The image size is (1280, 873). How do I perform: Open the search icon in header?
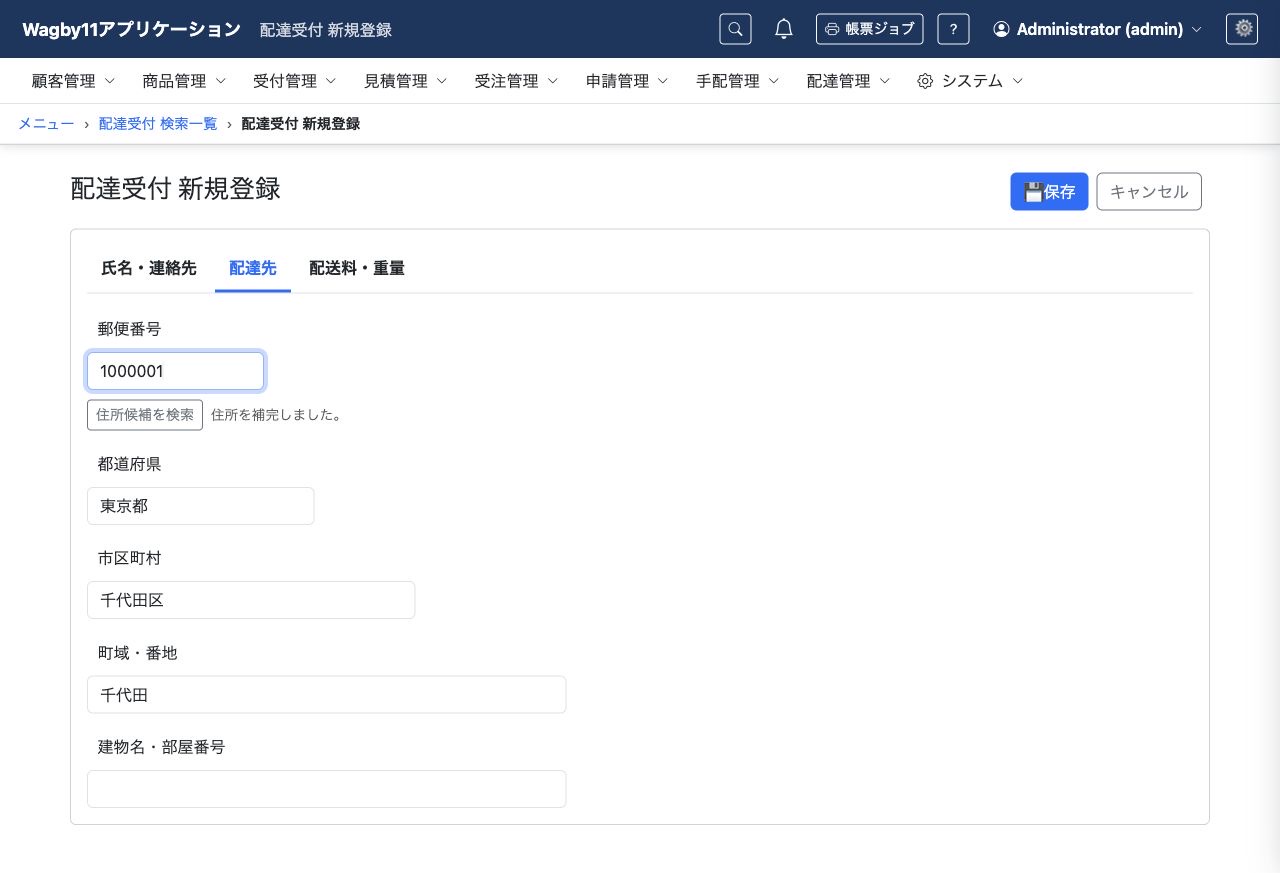click(x=735, y=29)
